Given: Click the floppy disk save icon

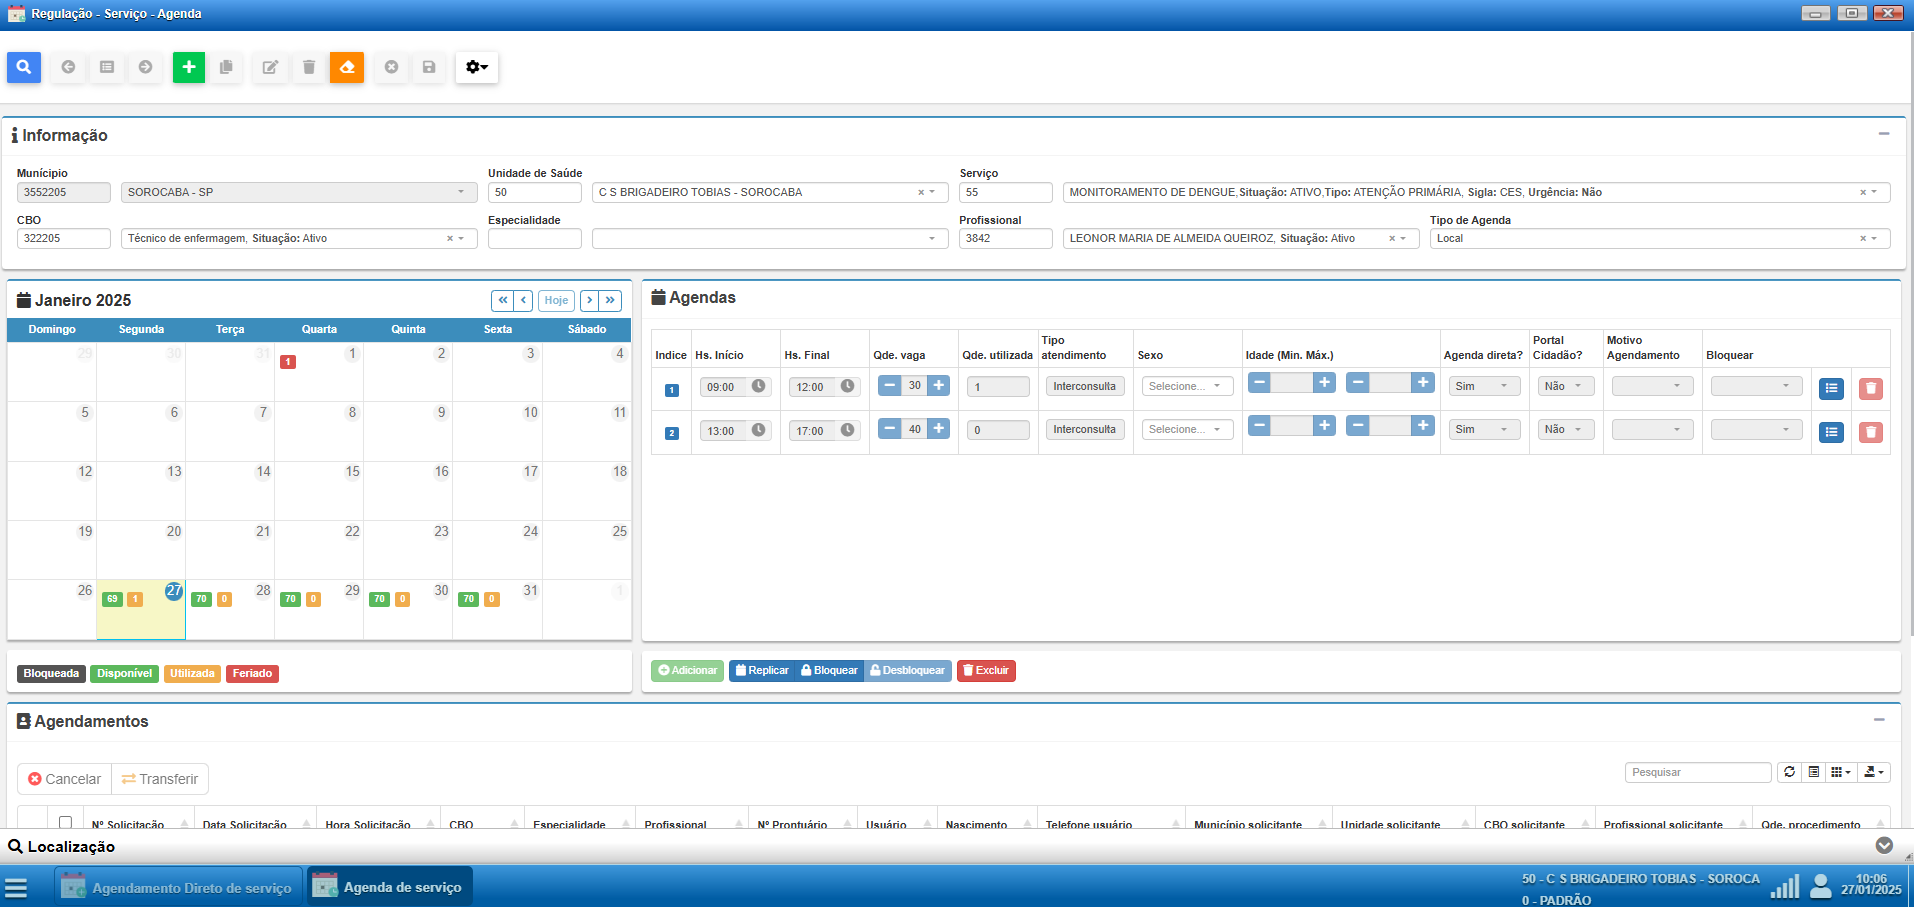Looking at the screenshot, I should 429,67.
